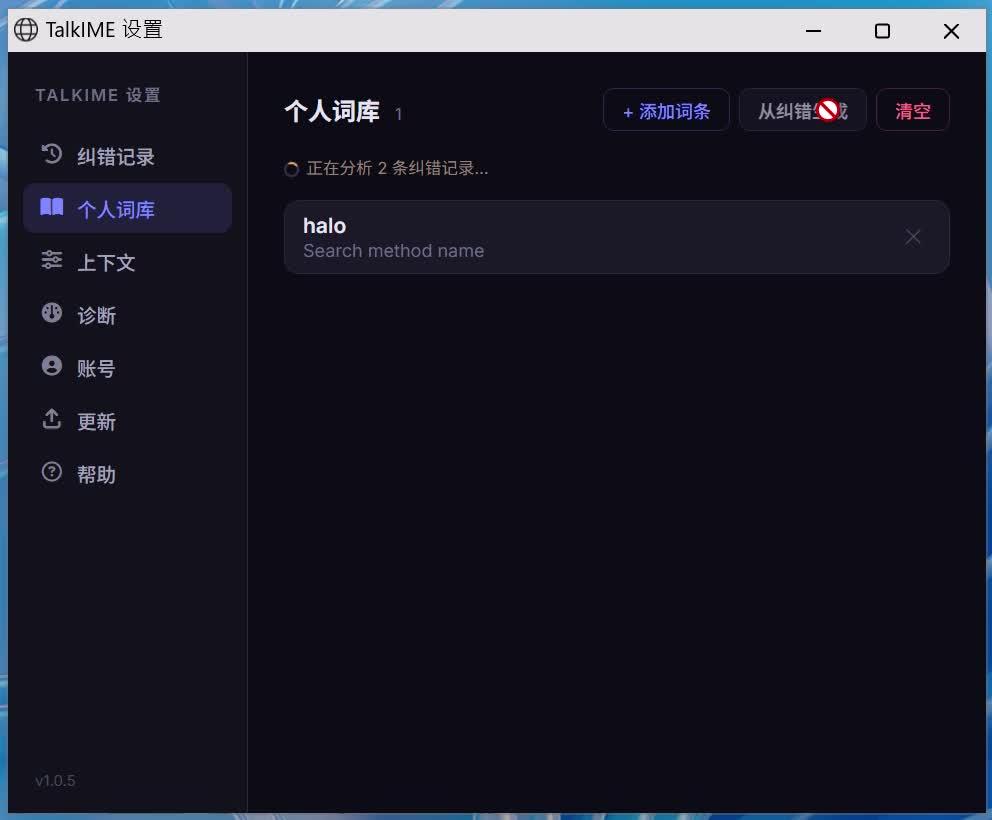This screenshot has height=820, width=992.
Task: Open the 诊断 page
Action: 127,314
